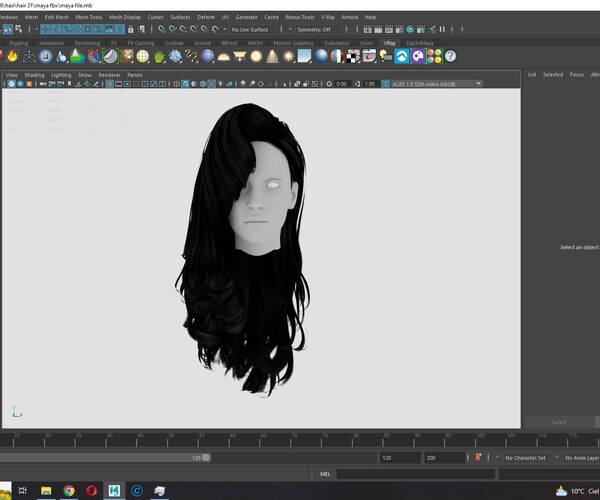Open the Mesh Tools menu
The image size is (600, 500).
tap(88, 17)
